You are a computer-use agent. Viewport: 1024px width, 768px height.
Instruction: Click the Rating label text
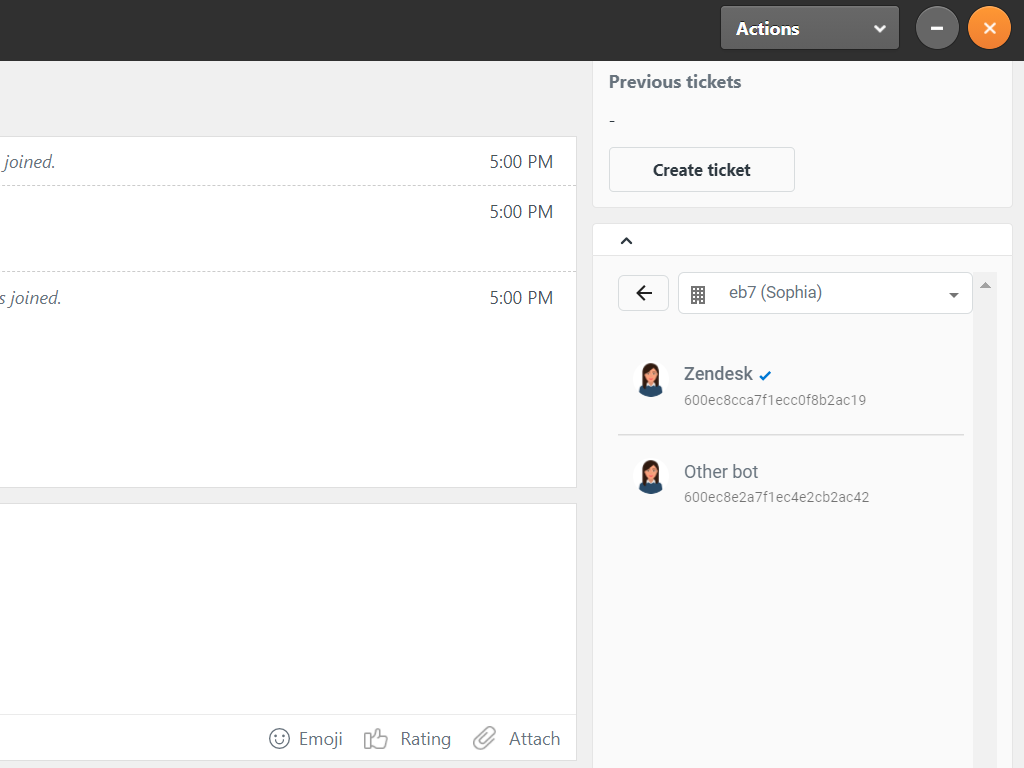pos(425,739)
